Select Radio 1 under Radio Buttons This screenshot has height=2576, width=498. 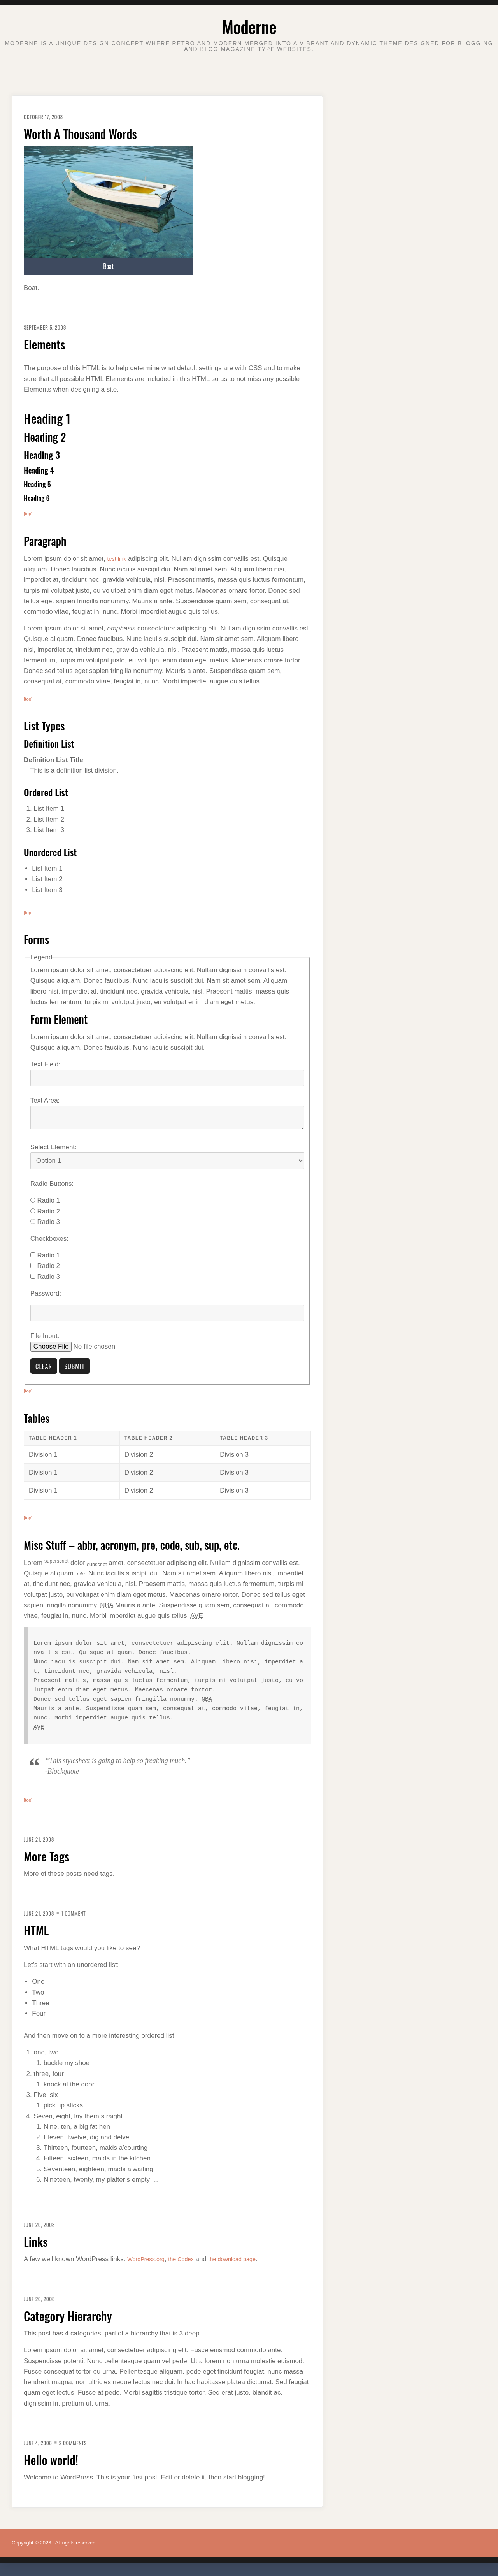tap(33, 1200)
